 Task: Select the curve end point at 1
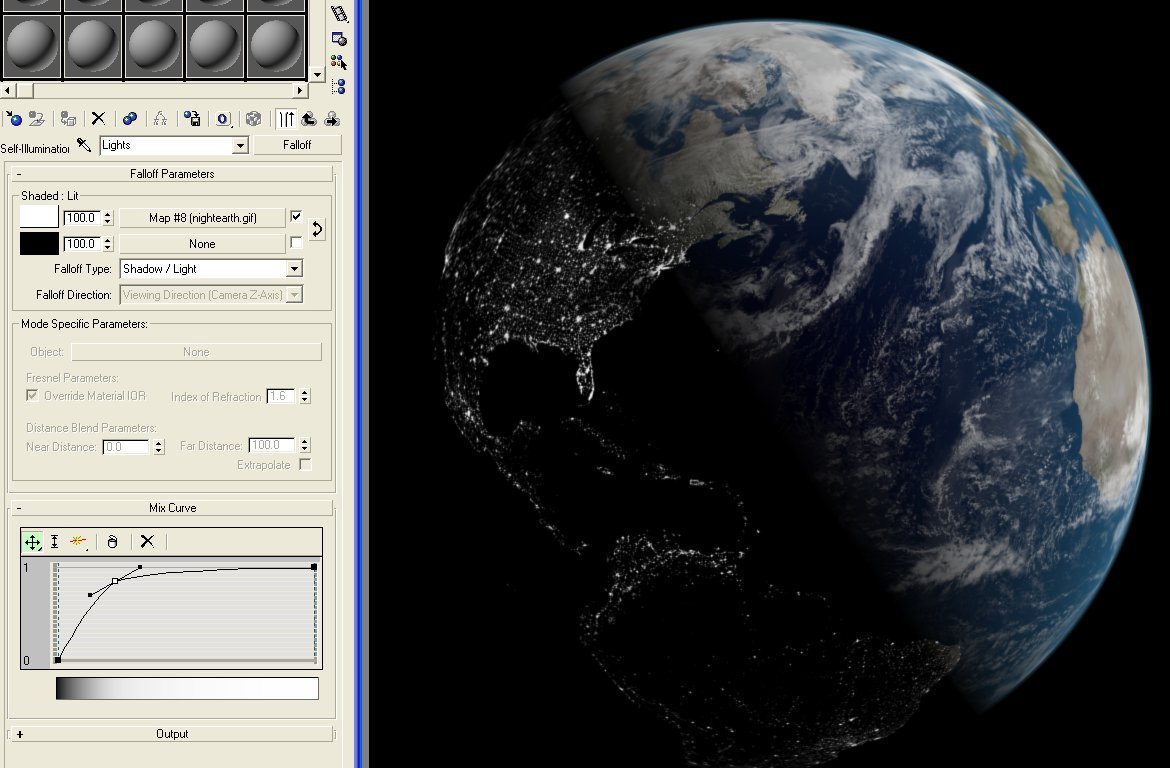[314, 567]
